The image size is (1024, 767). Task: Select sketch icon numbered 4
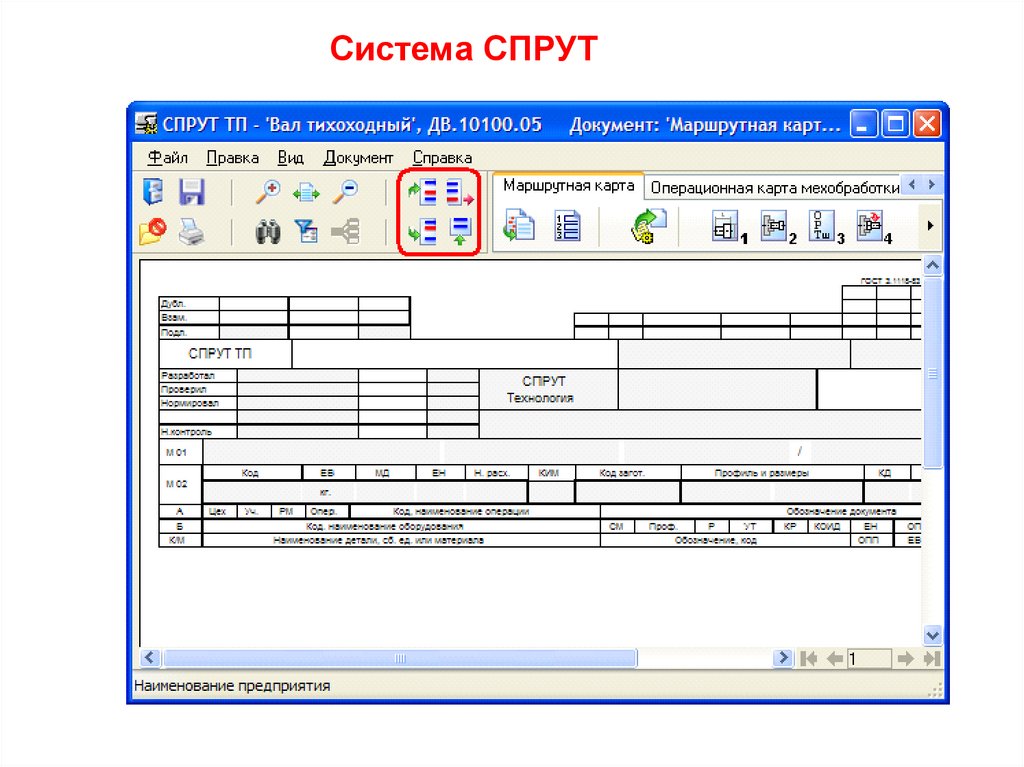(874, 227)
